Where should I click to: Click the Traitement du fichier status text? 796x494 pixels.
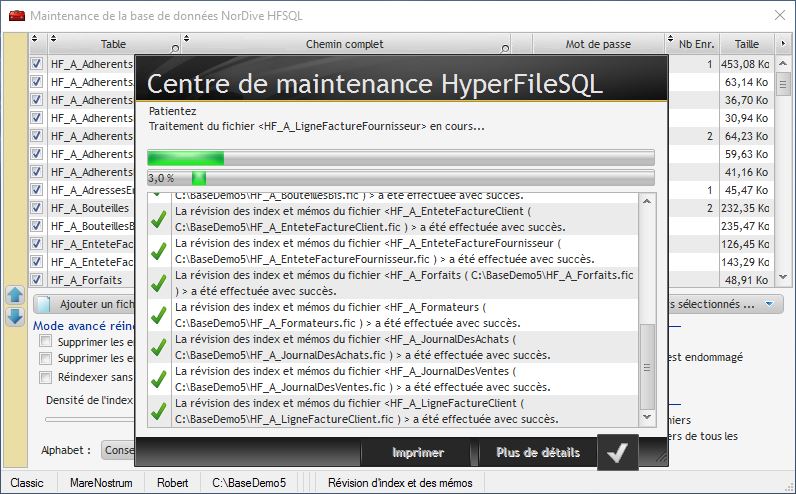click(317, 126)
